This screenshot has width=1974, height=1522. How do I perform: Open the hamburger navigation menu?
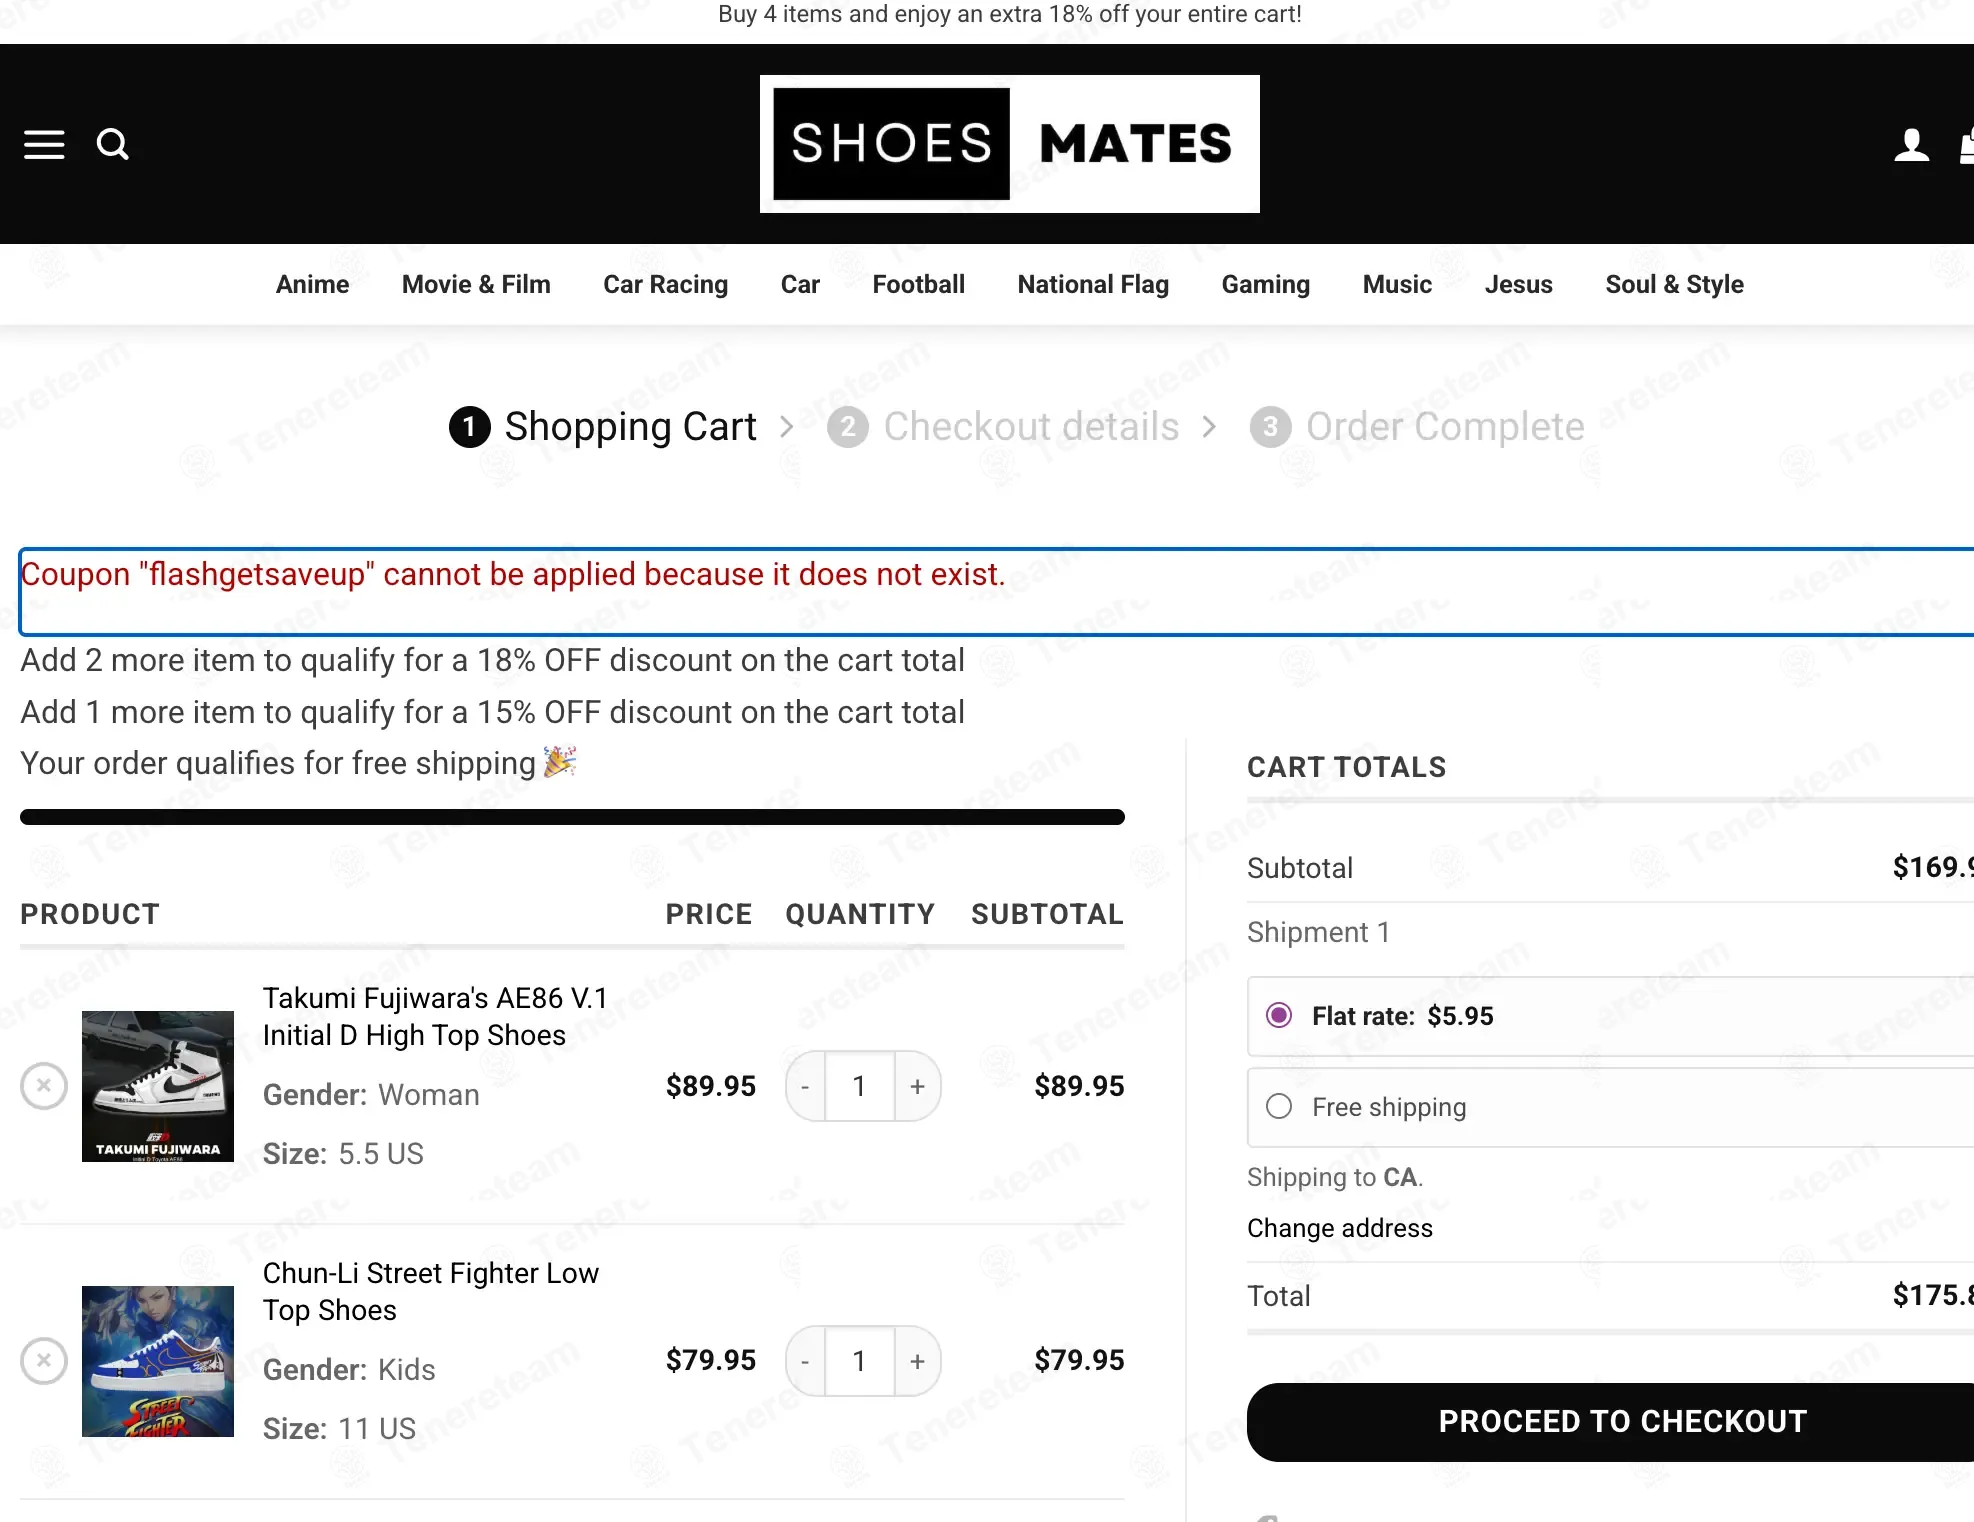(44, 145)
